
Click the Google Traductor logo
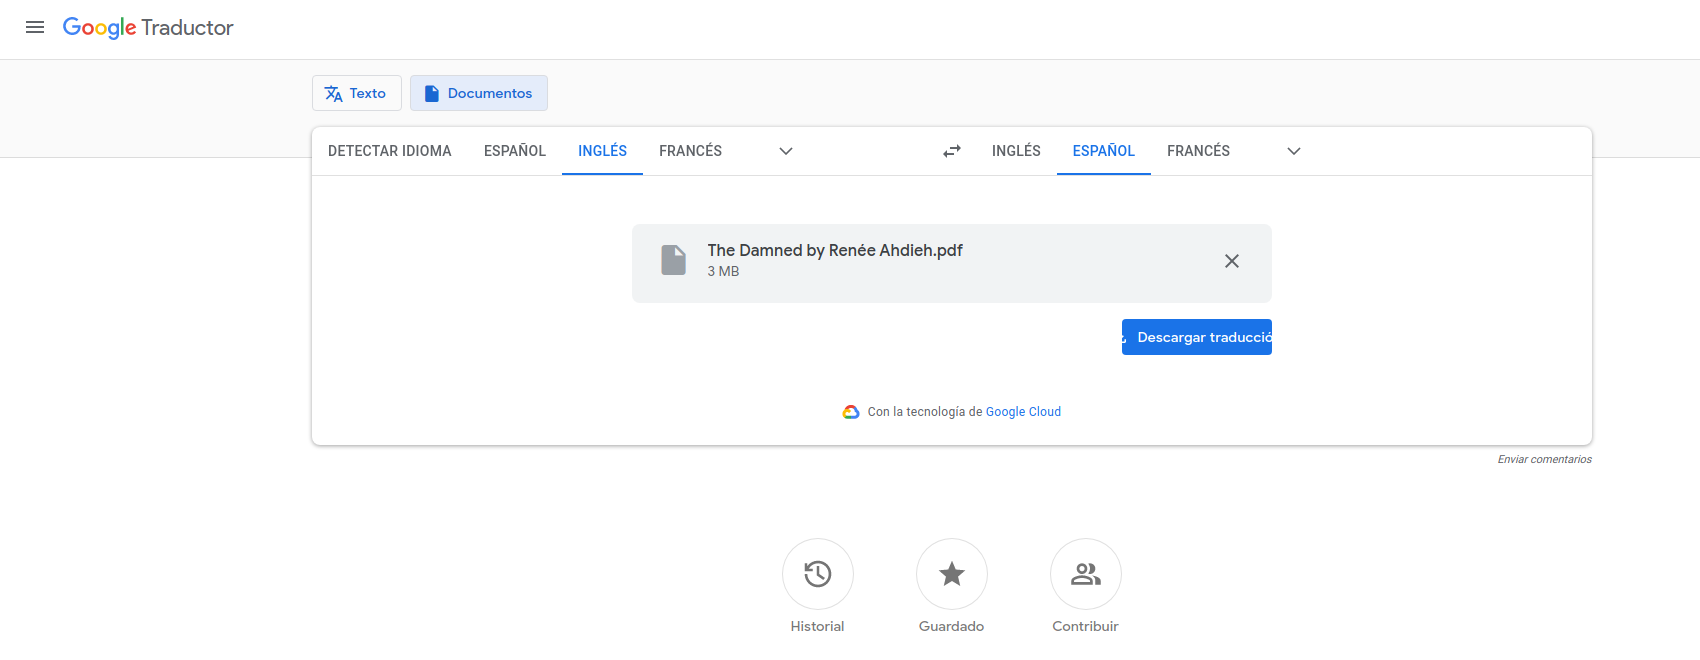tap(148, 27)
